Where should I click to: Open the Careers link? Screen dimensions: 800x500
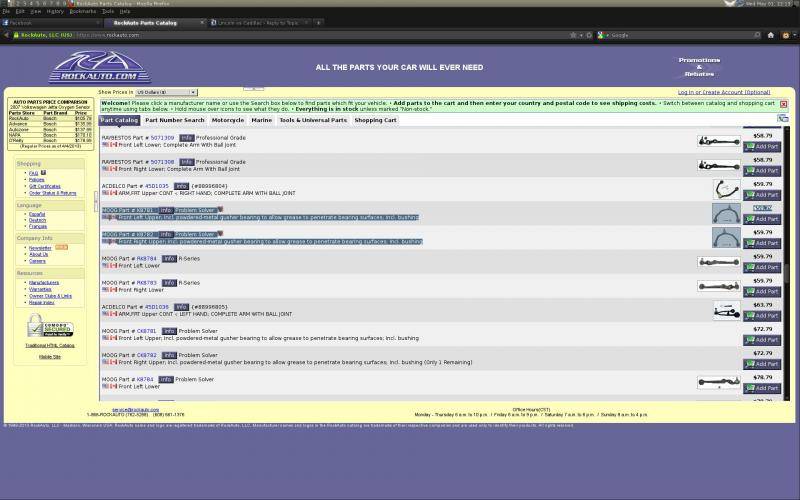coord(37,261)
